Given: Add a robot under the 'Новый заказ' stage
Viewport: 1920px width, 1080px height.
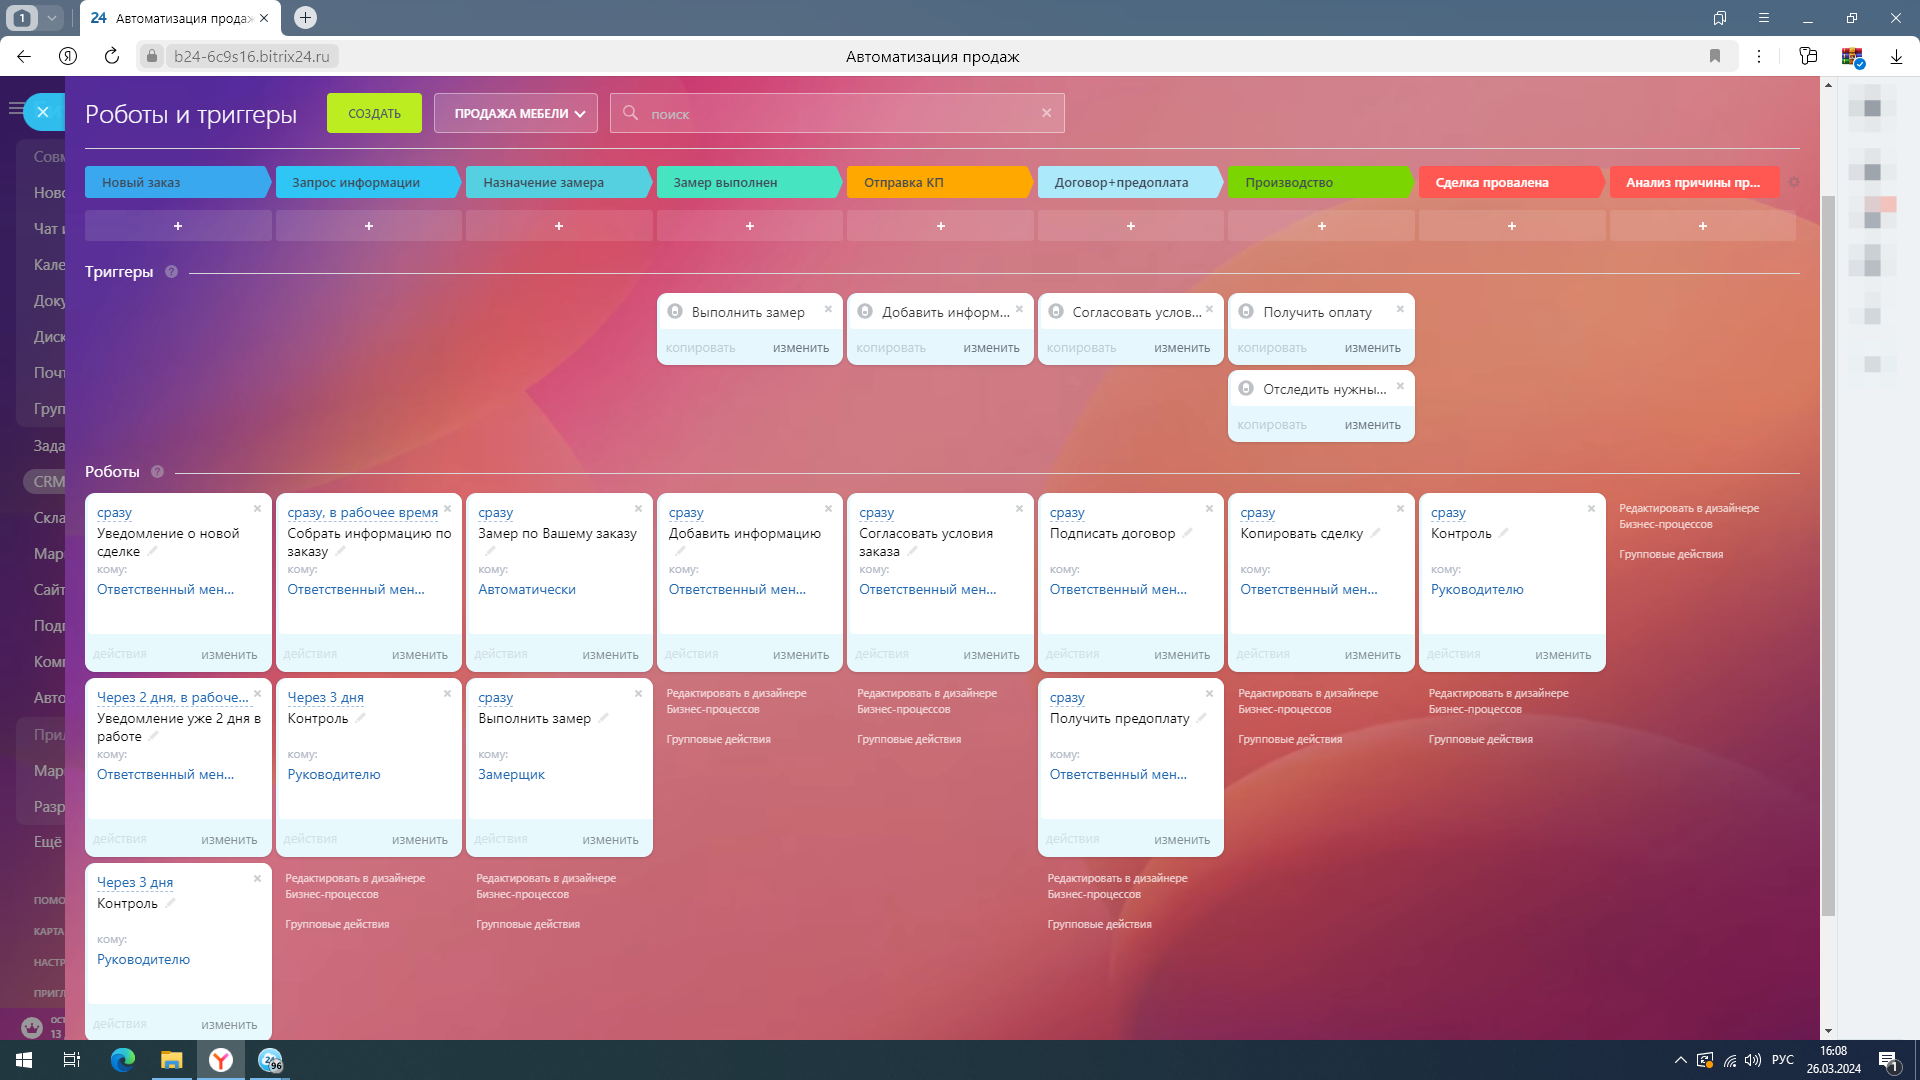Looking at the screenshot, I should click(x=178, y=226).
